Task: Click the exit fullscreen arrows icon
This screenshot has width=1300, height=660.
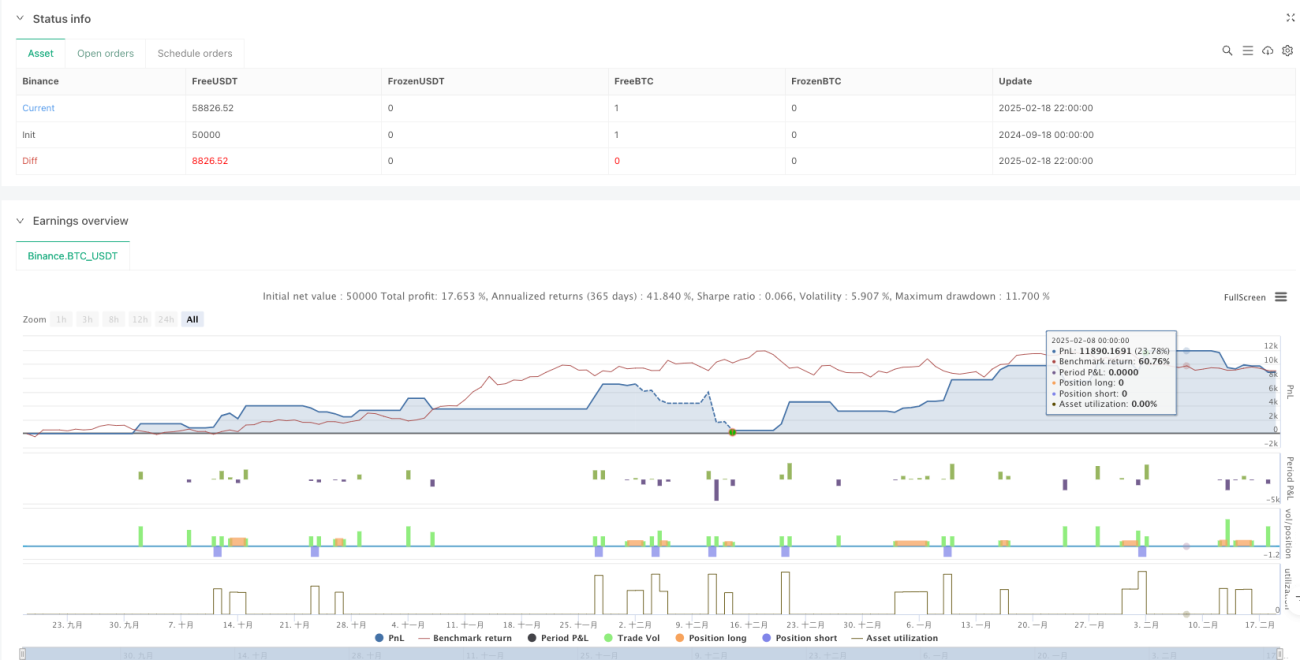Action: coord(1289,18)
